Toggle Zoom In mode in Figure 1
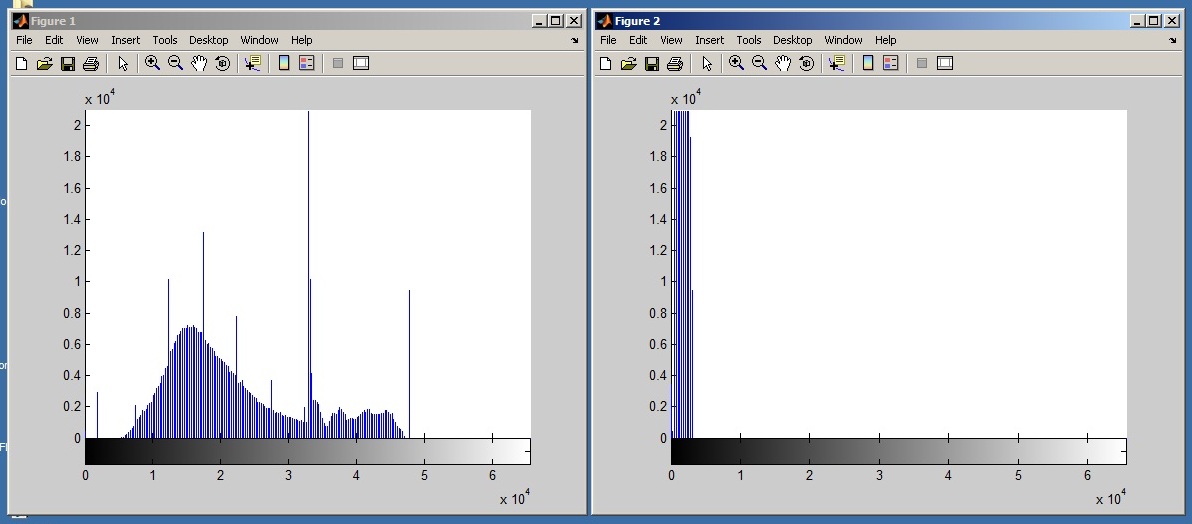The height and width of the screenshot is (524, 1192). click(x=152, y=63)
